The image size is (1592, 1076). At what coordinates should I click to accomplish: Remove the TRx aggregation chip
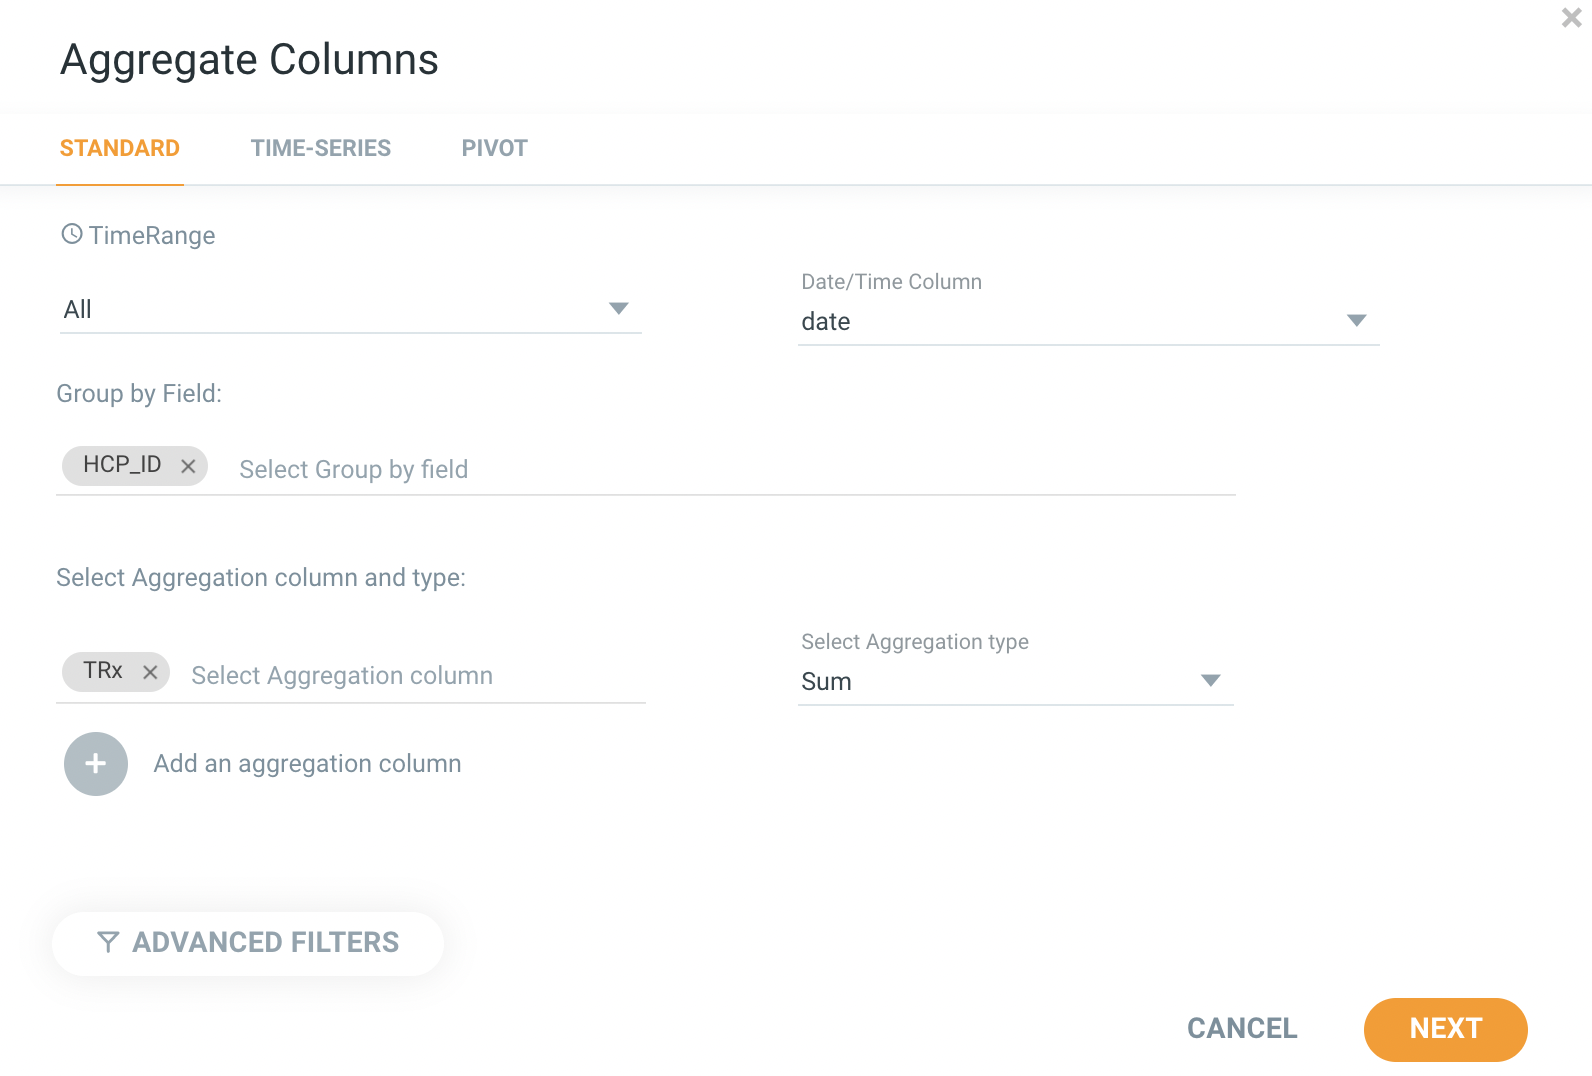click(150, 672)
